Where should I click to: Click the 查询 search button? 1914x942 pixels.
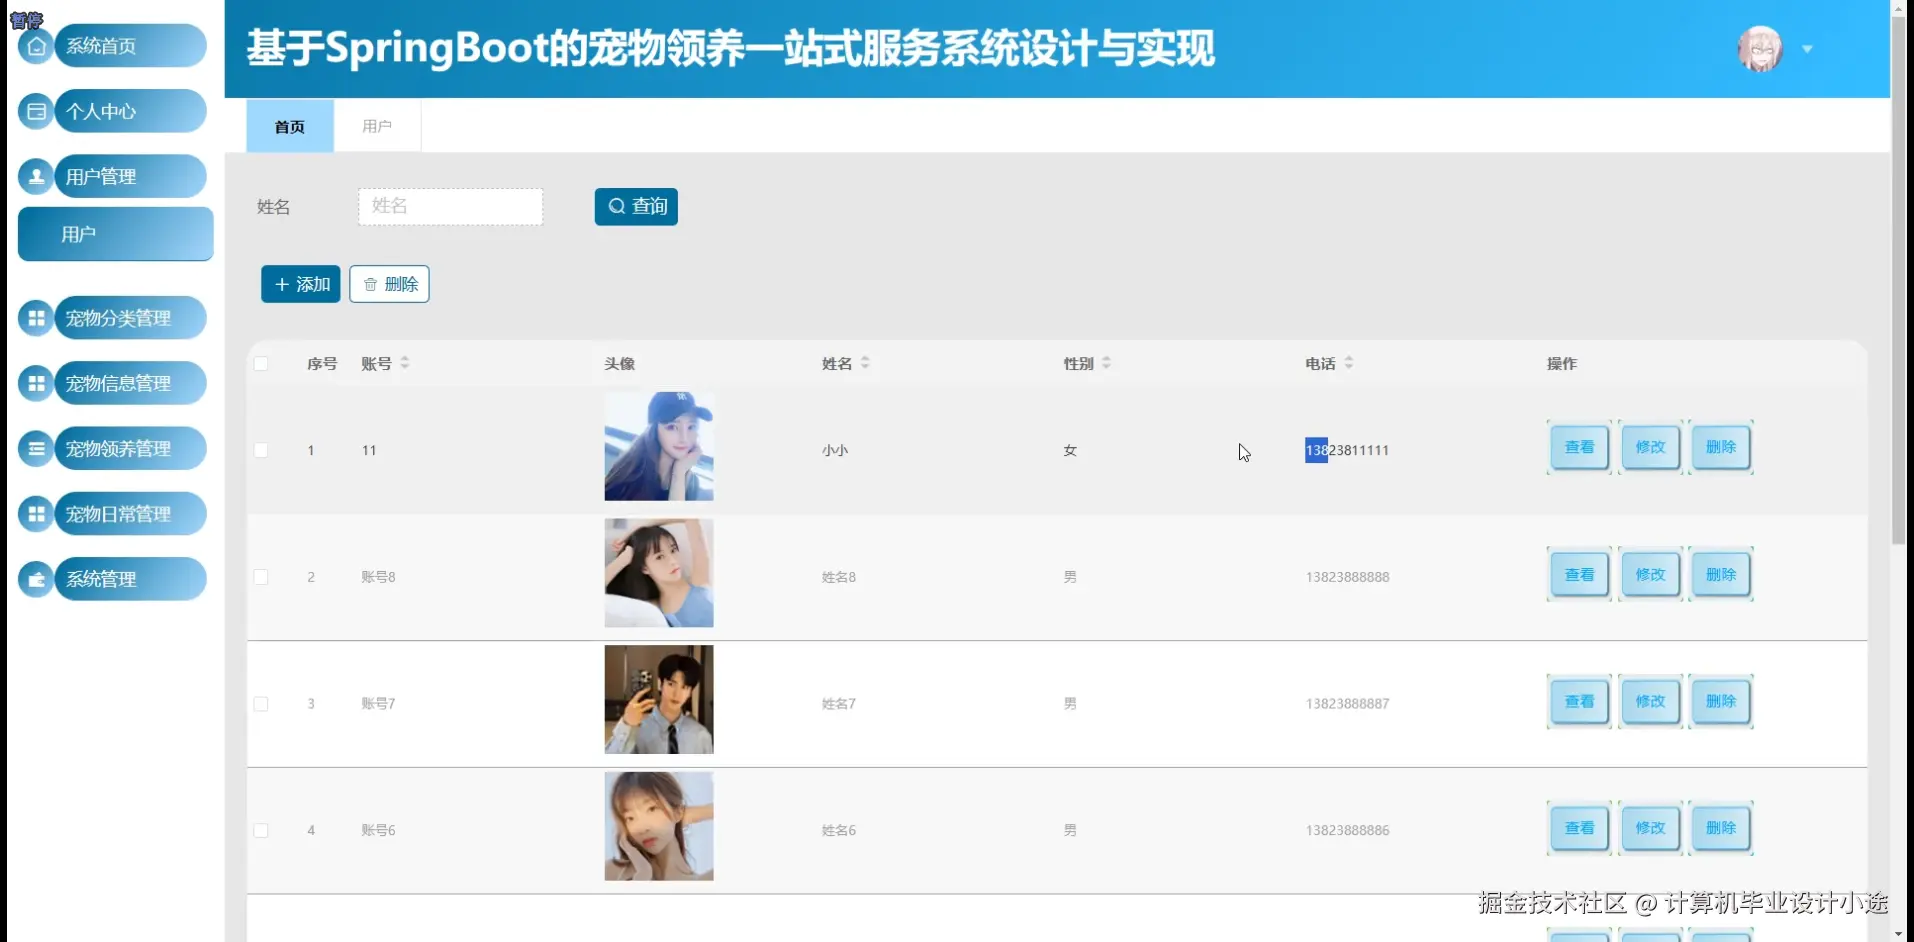pyautogui.click(x=636, y=206)
